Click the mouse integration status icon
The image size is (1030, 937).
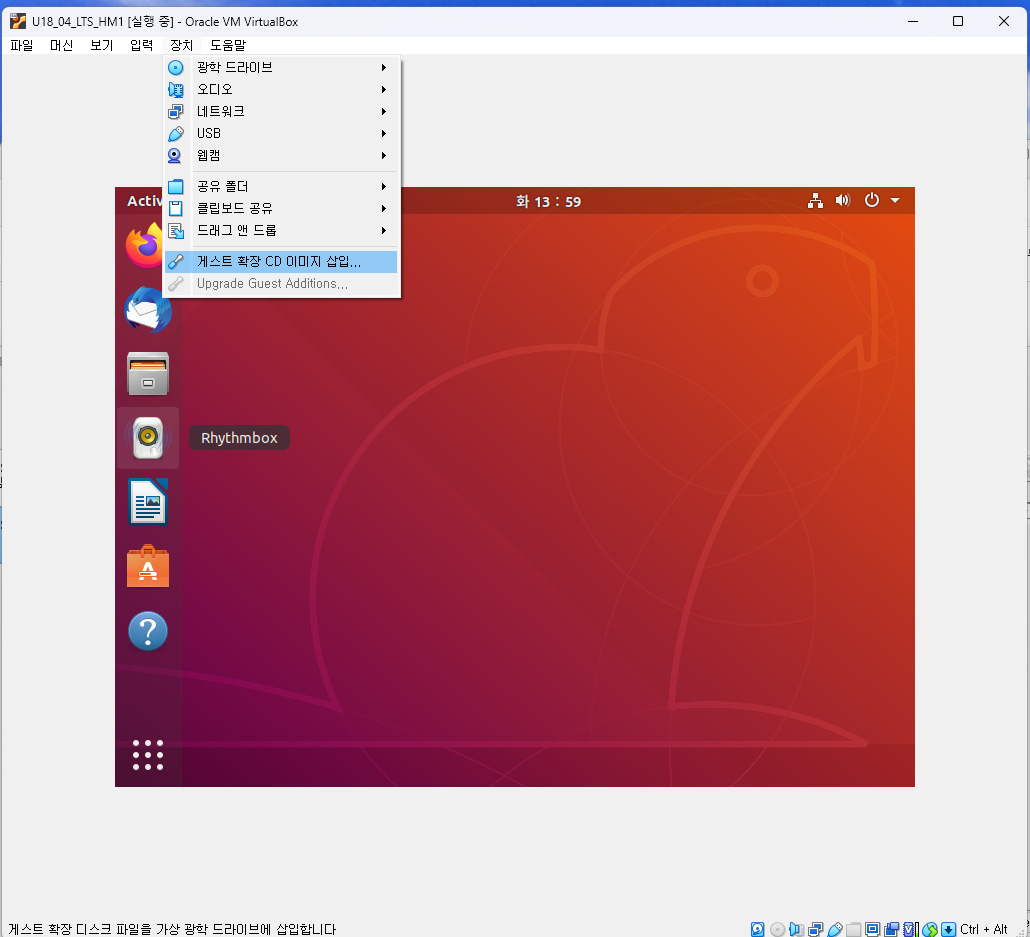coord(930,929)
